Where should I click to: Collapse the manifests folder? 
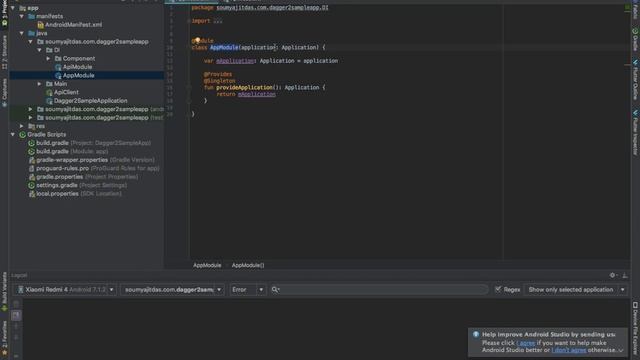pos(22,16)
